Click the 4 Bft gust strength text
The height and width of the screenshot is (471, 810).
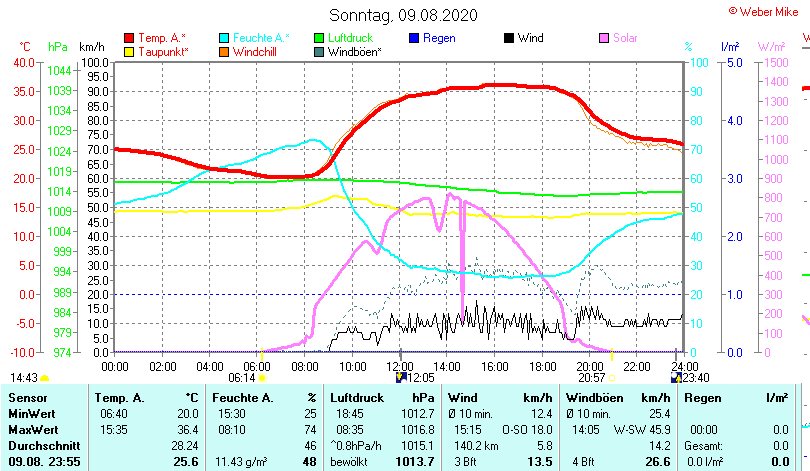584,462
